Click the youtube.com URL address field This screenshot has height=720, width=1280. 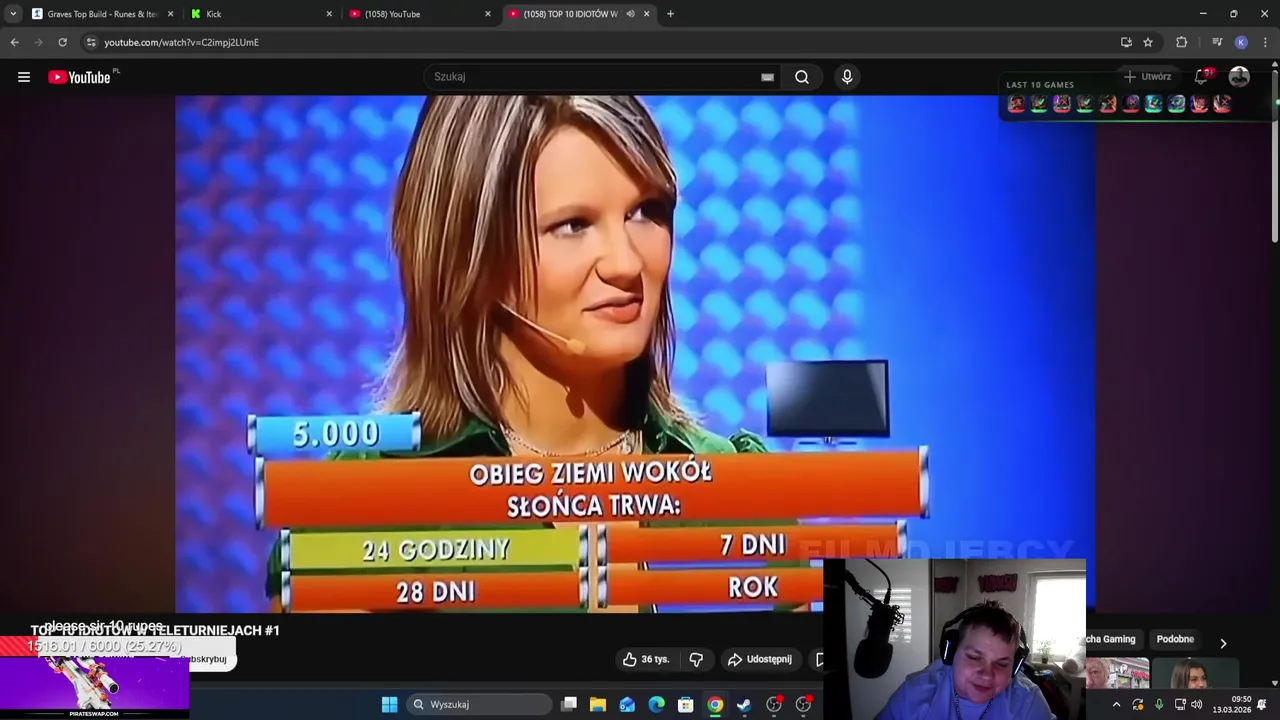[x=181, y=42]
